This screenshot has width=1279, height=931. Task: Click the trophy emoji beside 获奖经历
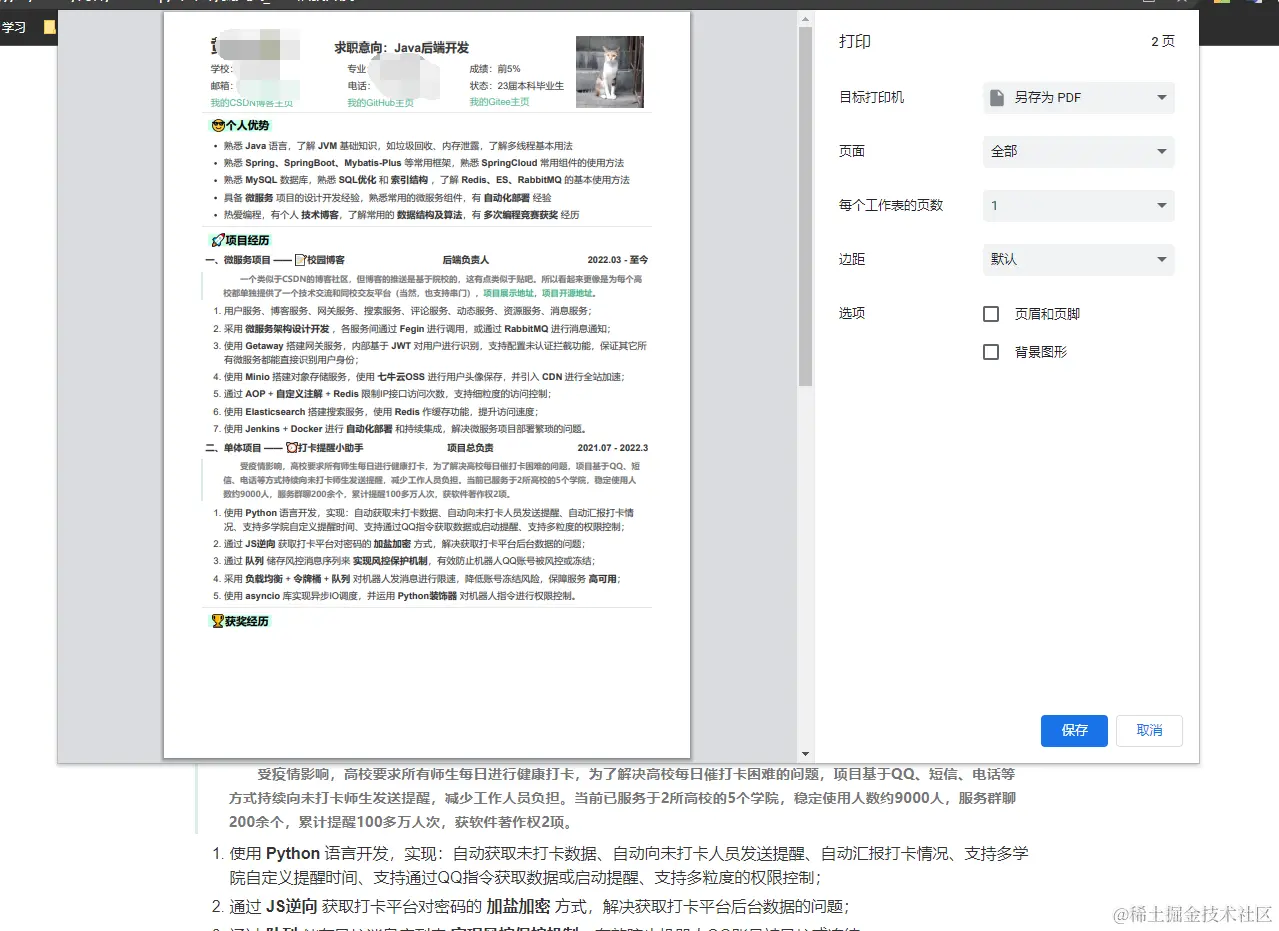[217, 621]
